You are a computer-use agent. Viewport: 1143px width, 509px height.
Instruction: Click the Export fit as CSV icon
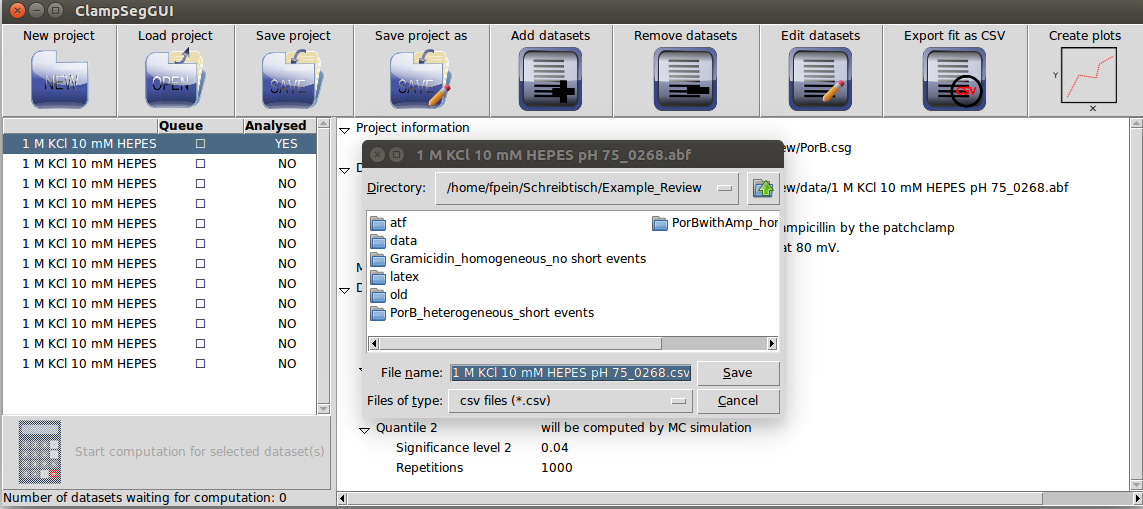click(x=954, y=79)
